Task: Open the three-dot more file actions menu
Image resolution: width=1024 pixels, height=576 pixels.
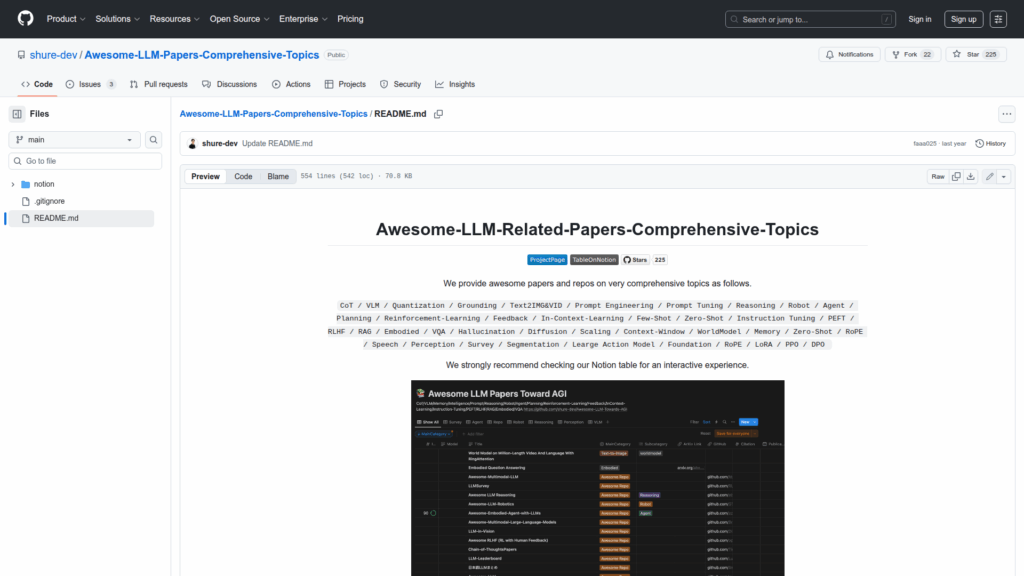Action: [1006, 114]
